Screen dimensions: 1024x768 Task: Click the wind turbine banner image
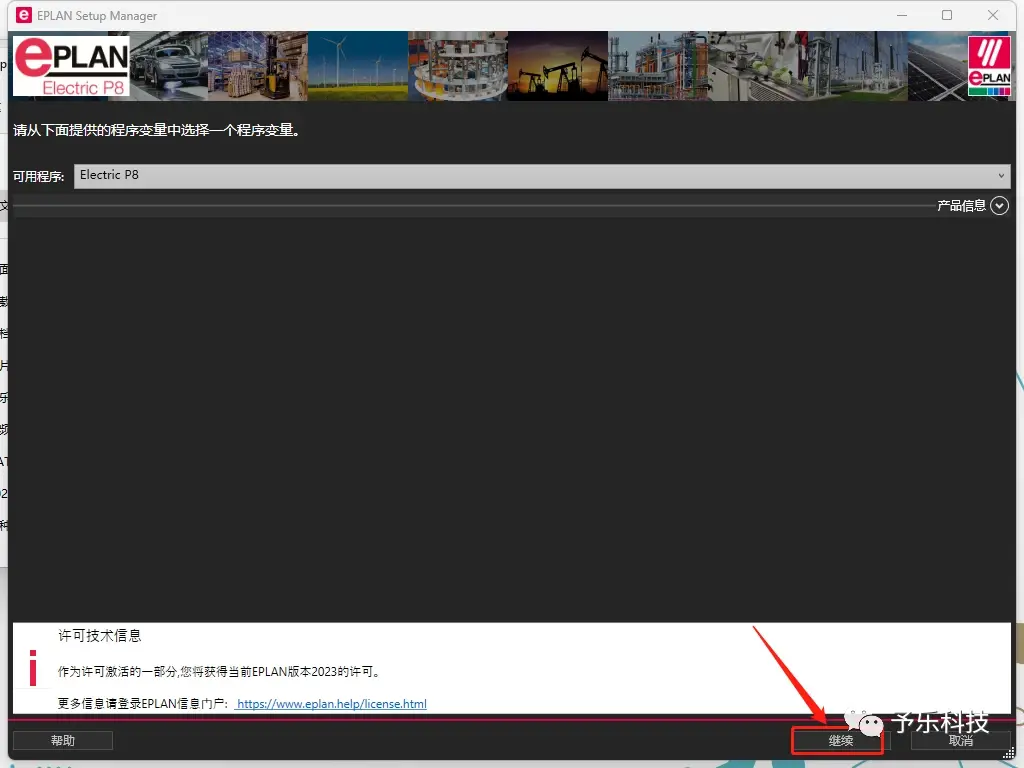(358, 66)
